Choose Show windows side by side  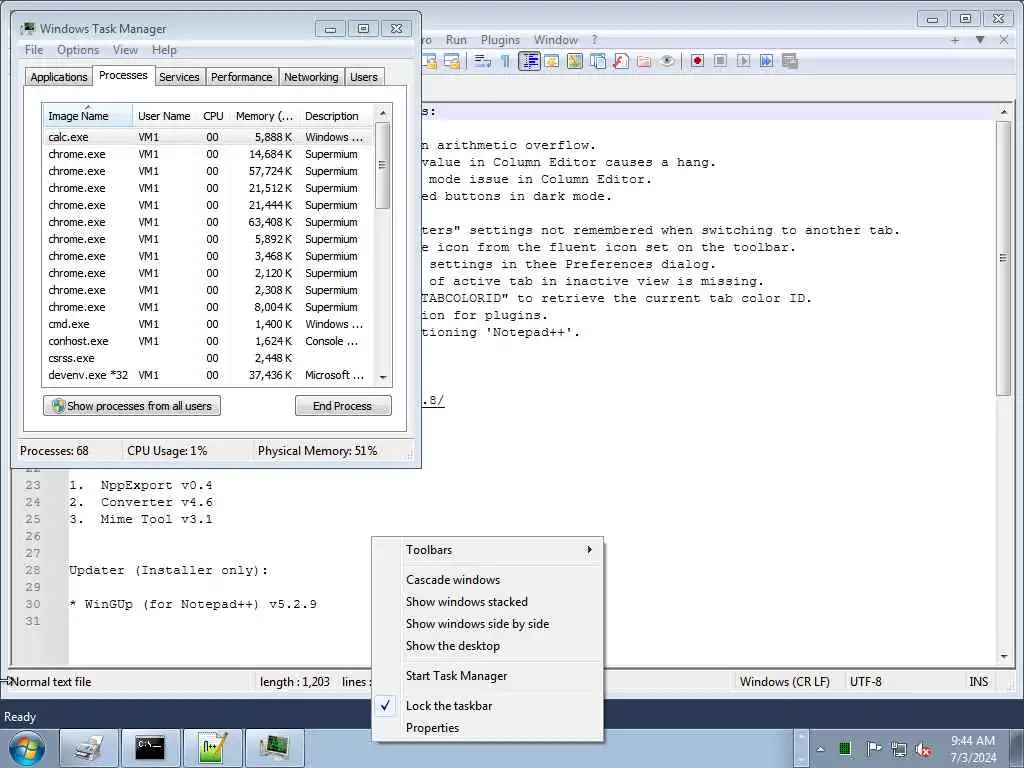(487, 624)
